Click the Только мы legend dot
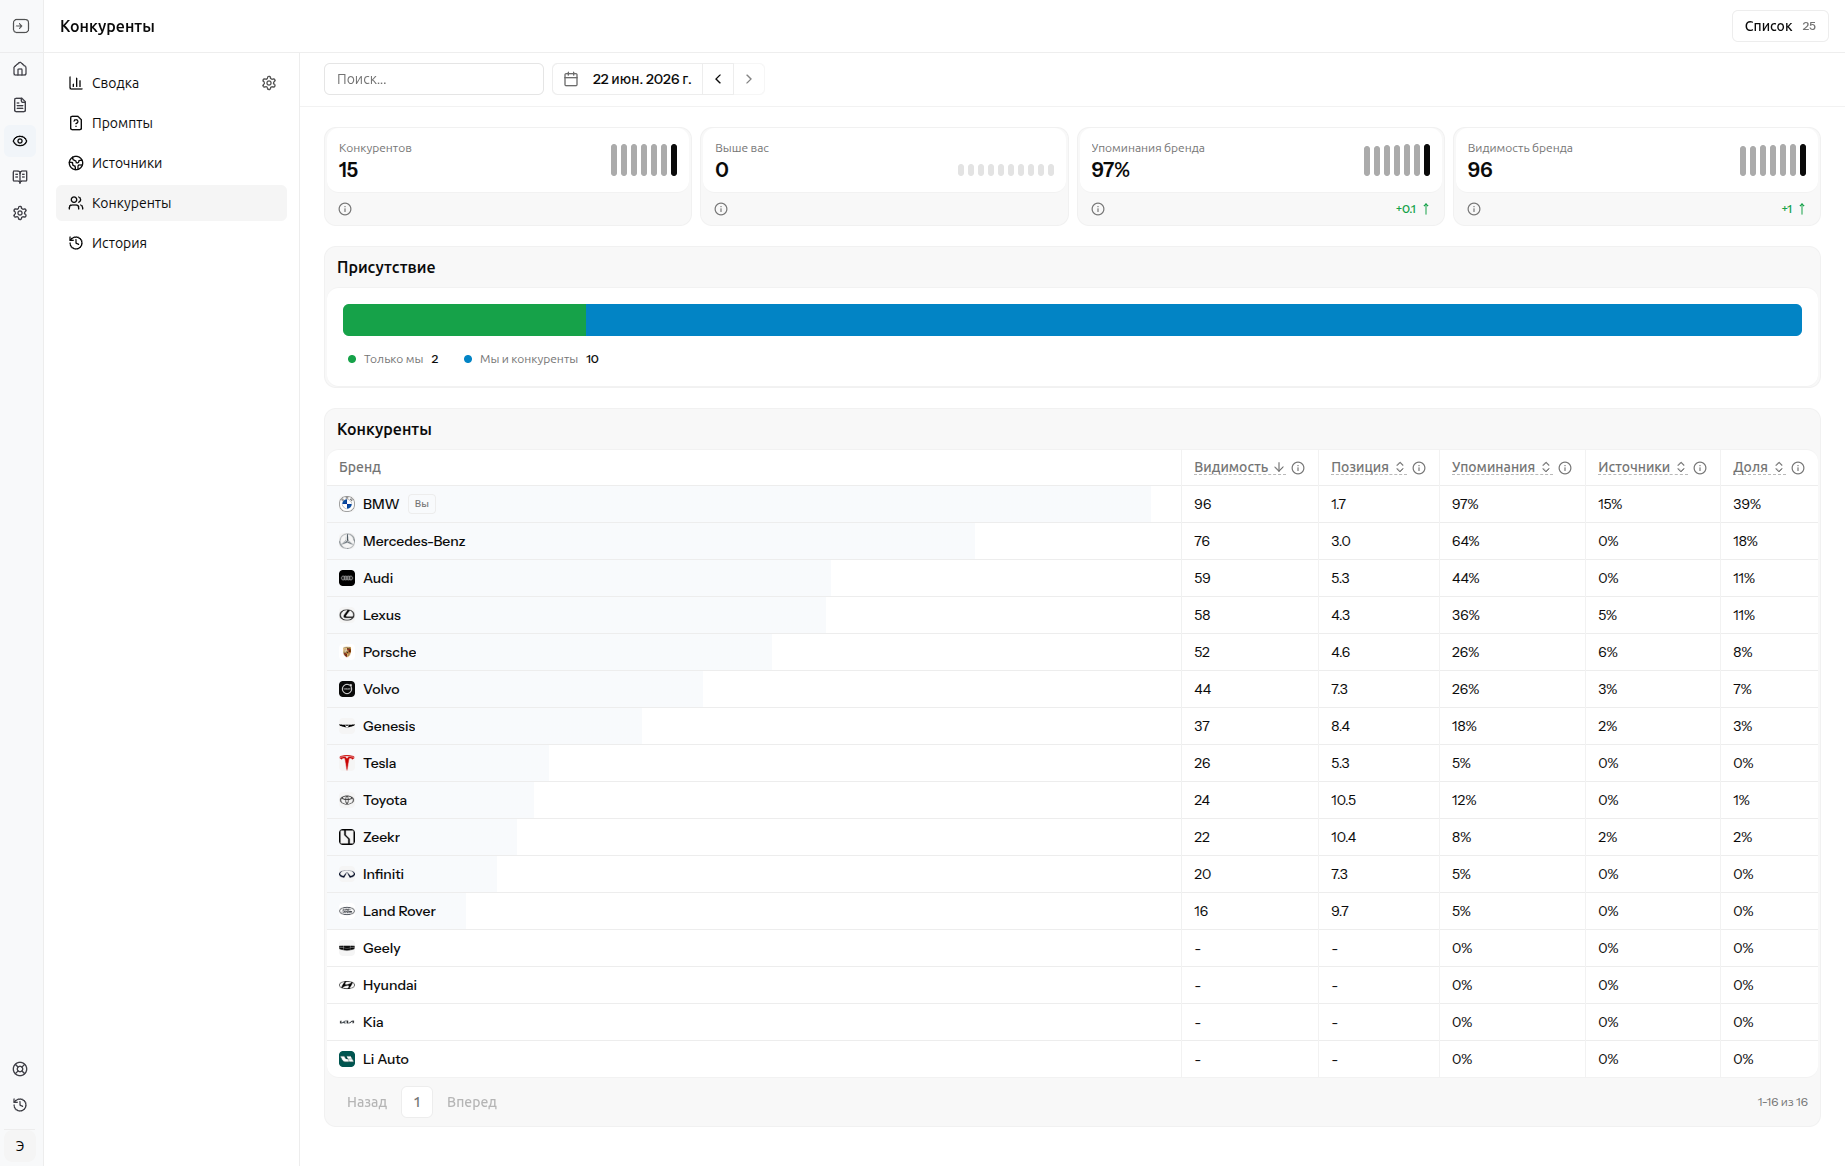The image size is (1845, 1166). 352,359
